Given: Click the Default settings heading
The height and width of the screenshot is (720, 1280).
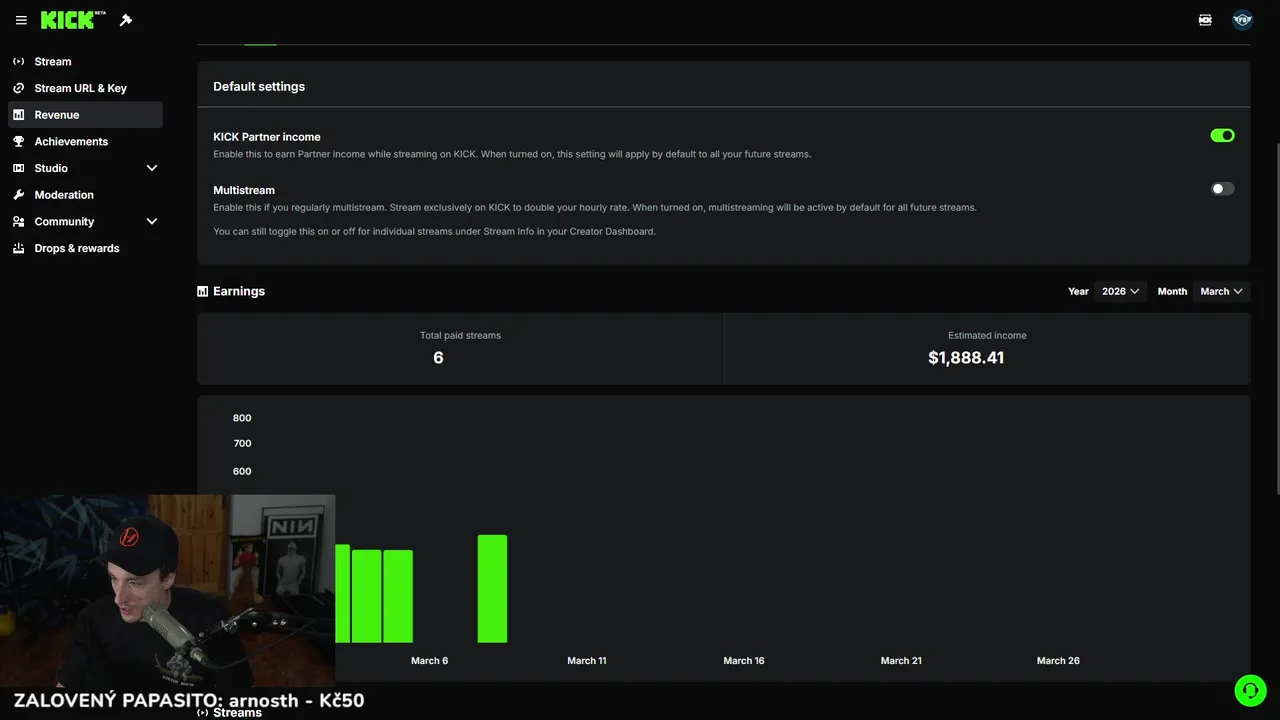Looking at the screenshot, I should (x=259, y=87).
